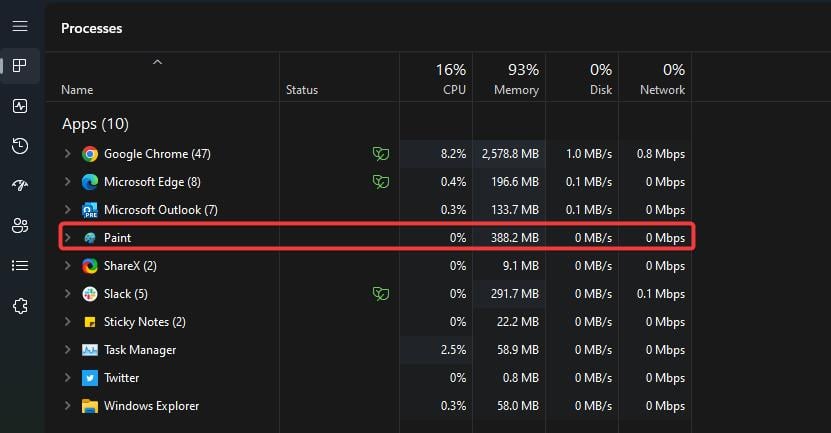Sort processes by the Memory column
Image resolution: width=831 pixels, height=433 pixels.
pyautogui.click(x=509, y=79)
